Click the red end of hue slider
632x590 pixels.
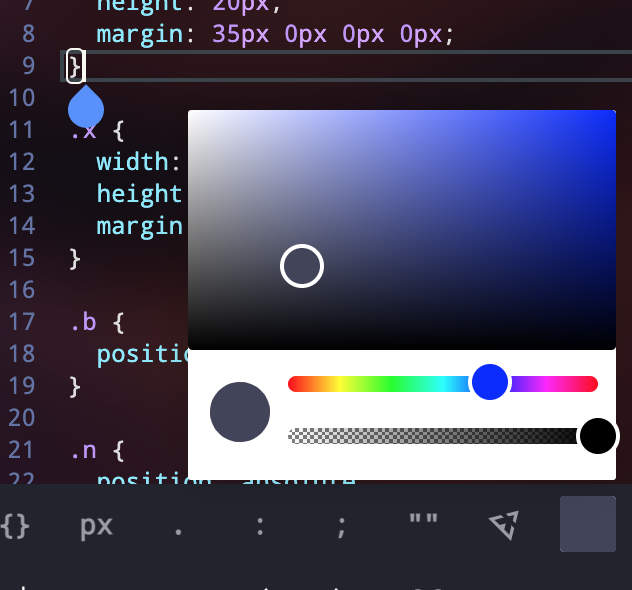[294, 384]
